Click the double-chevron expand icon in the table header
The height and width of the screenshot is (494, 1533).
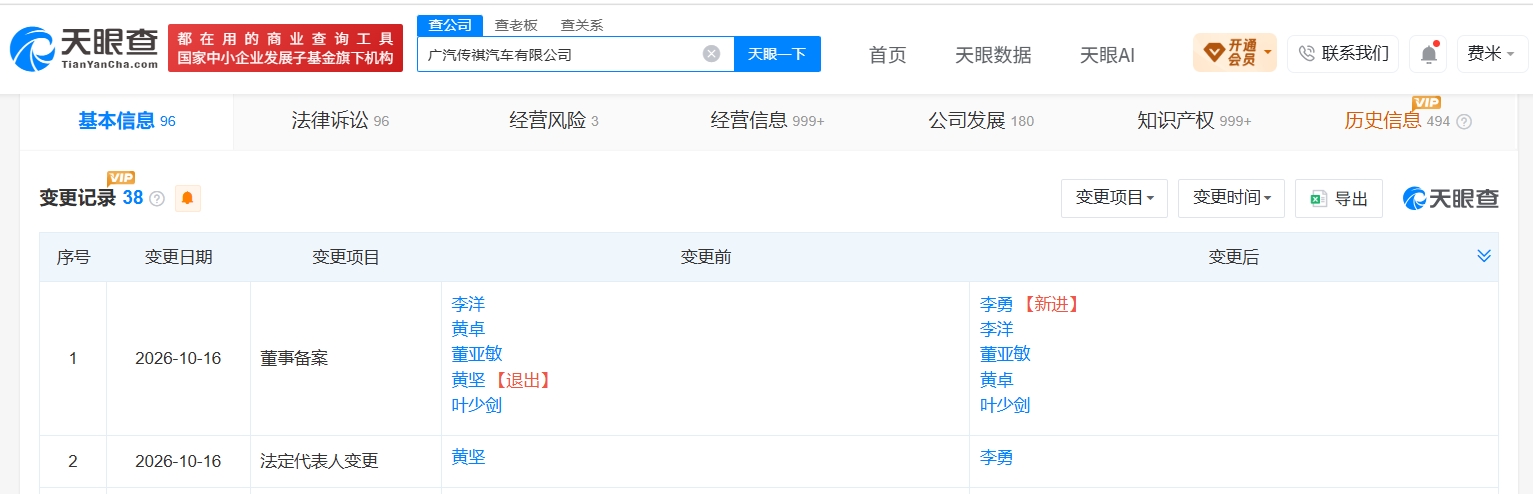pyautogui.click(x=1484, y=257)
